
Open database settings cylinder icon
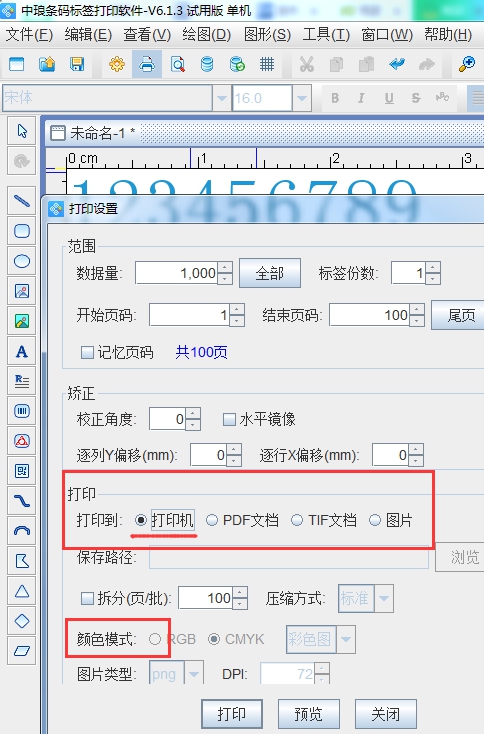pos(207,64)
